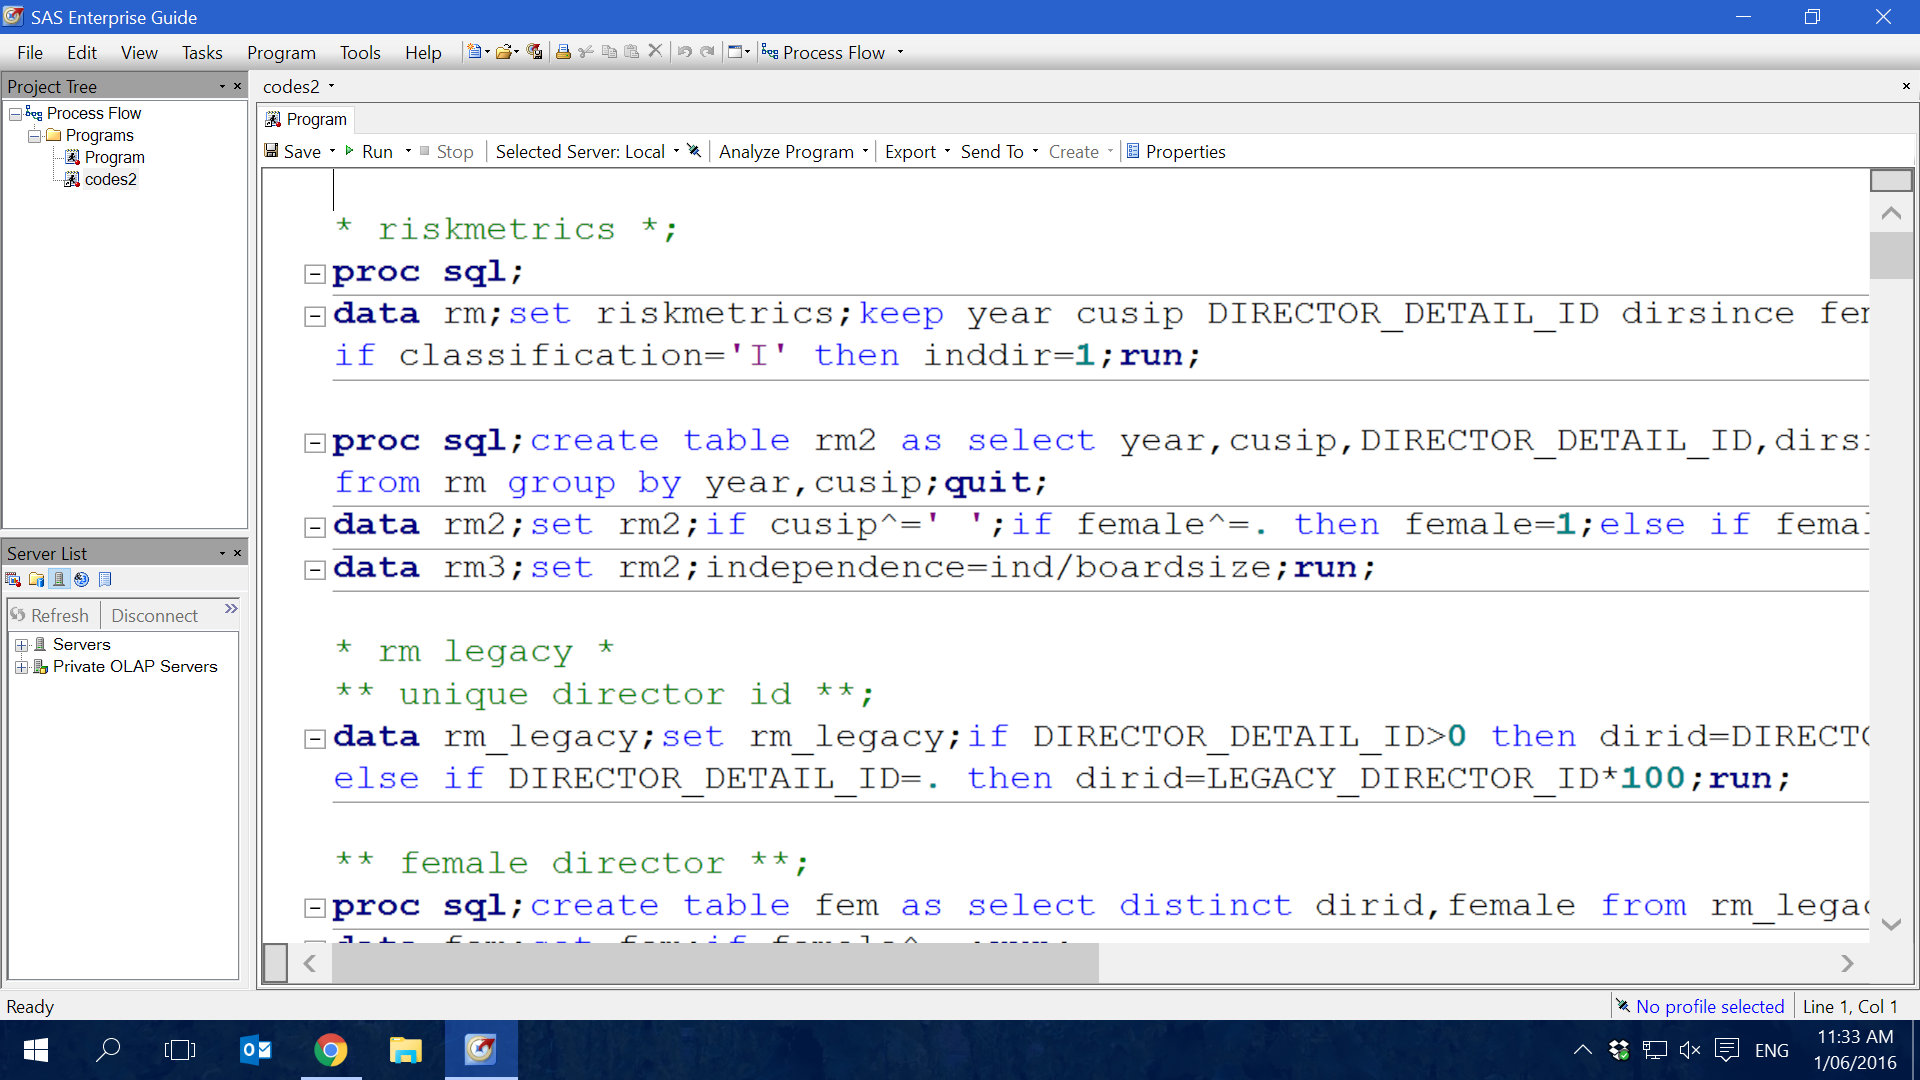Click the SAS Folders icon in Server List
Viewport: 1920px width, 1080px height.
[36, 579]
